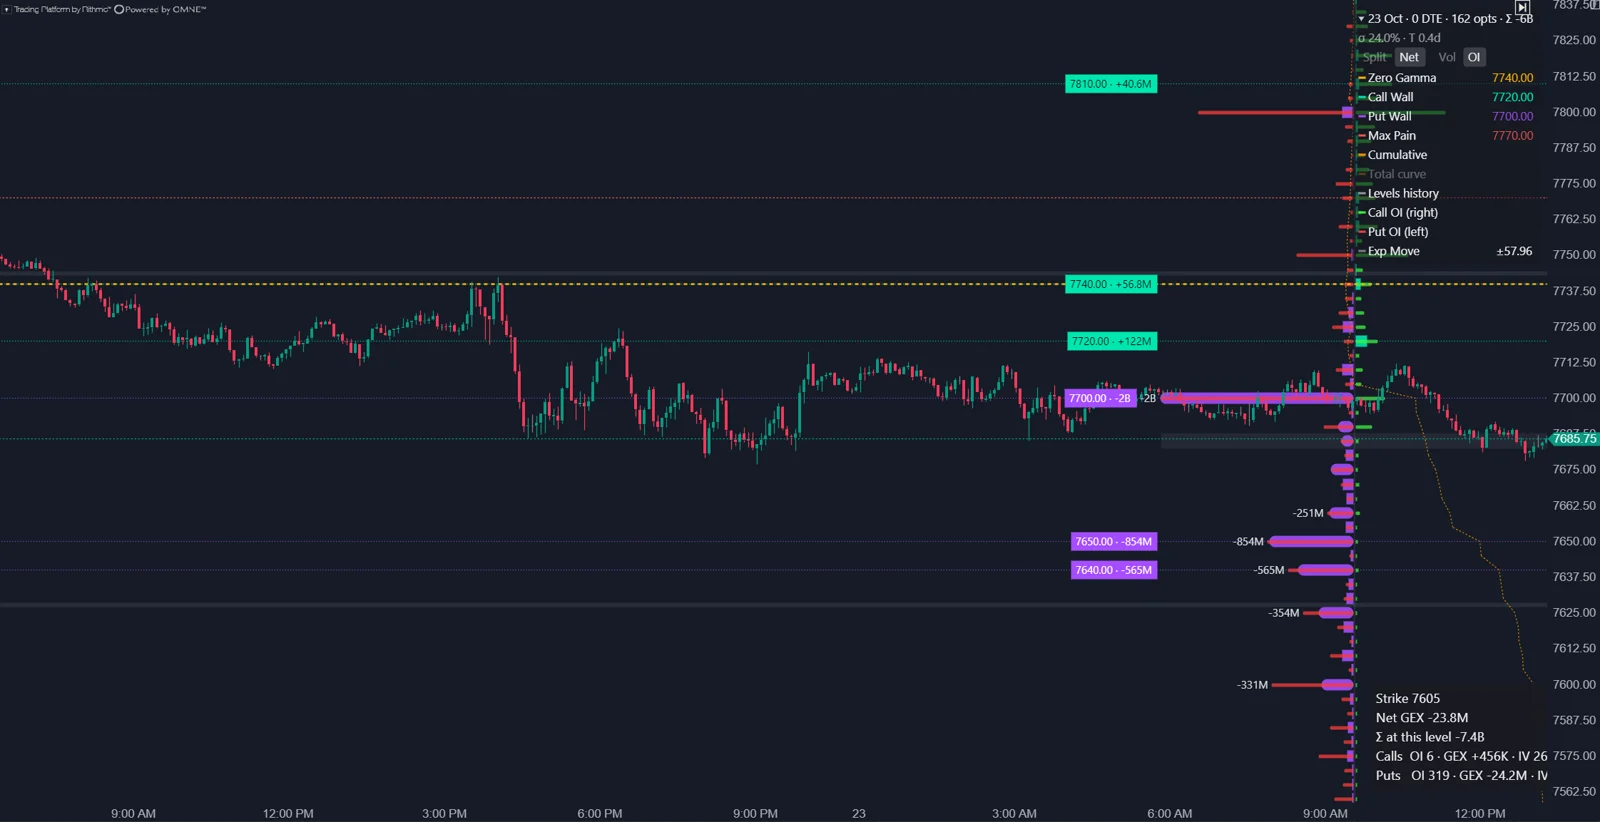
Task: Select the 7650.00 · -854M level label
Action: 1114,542
